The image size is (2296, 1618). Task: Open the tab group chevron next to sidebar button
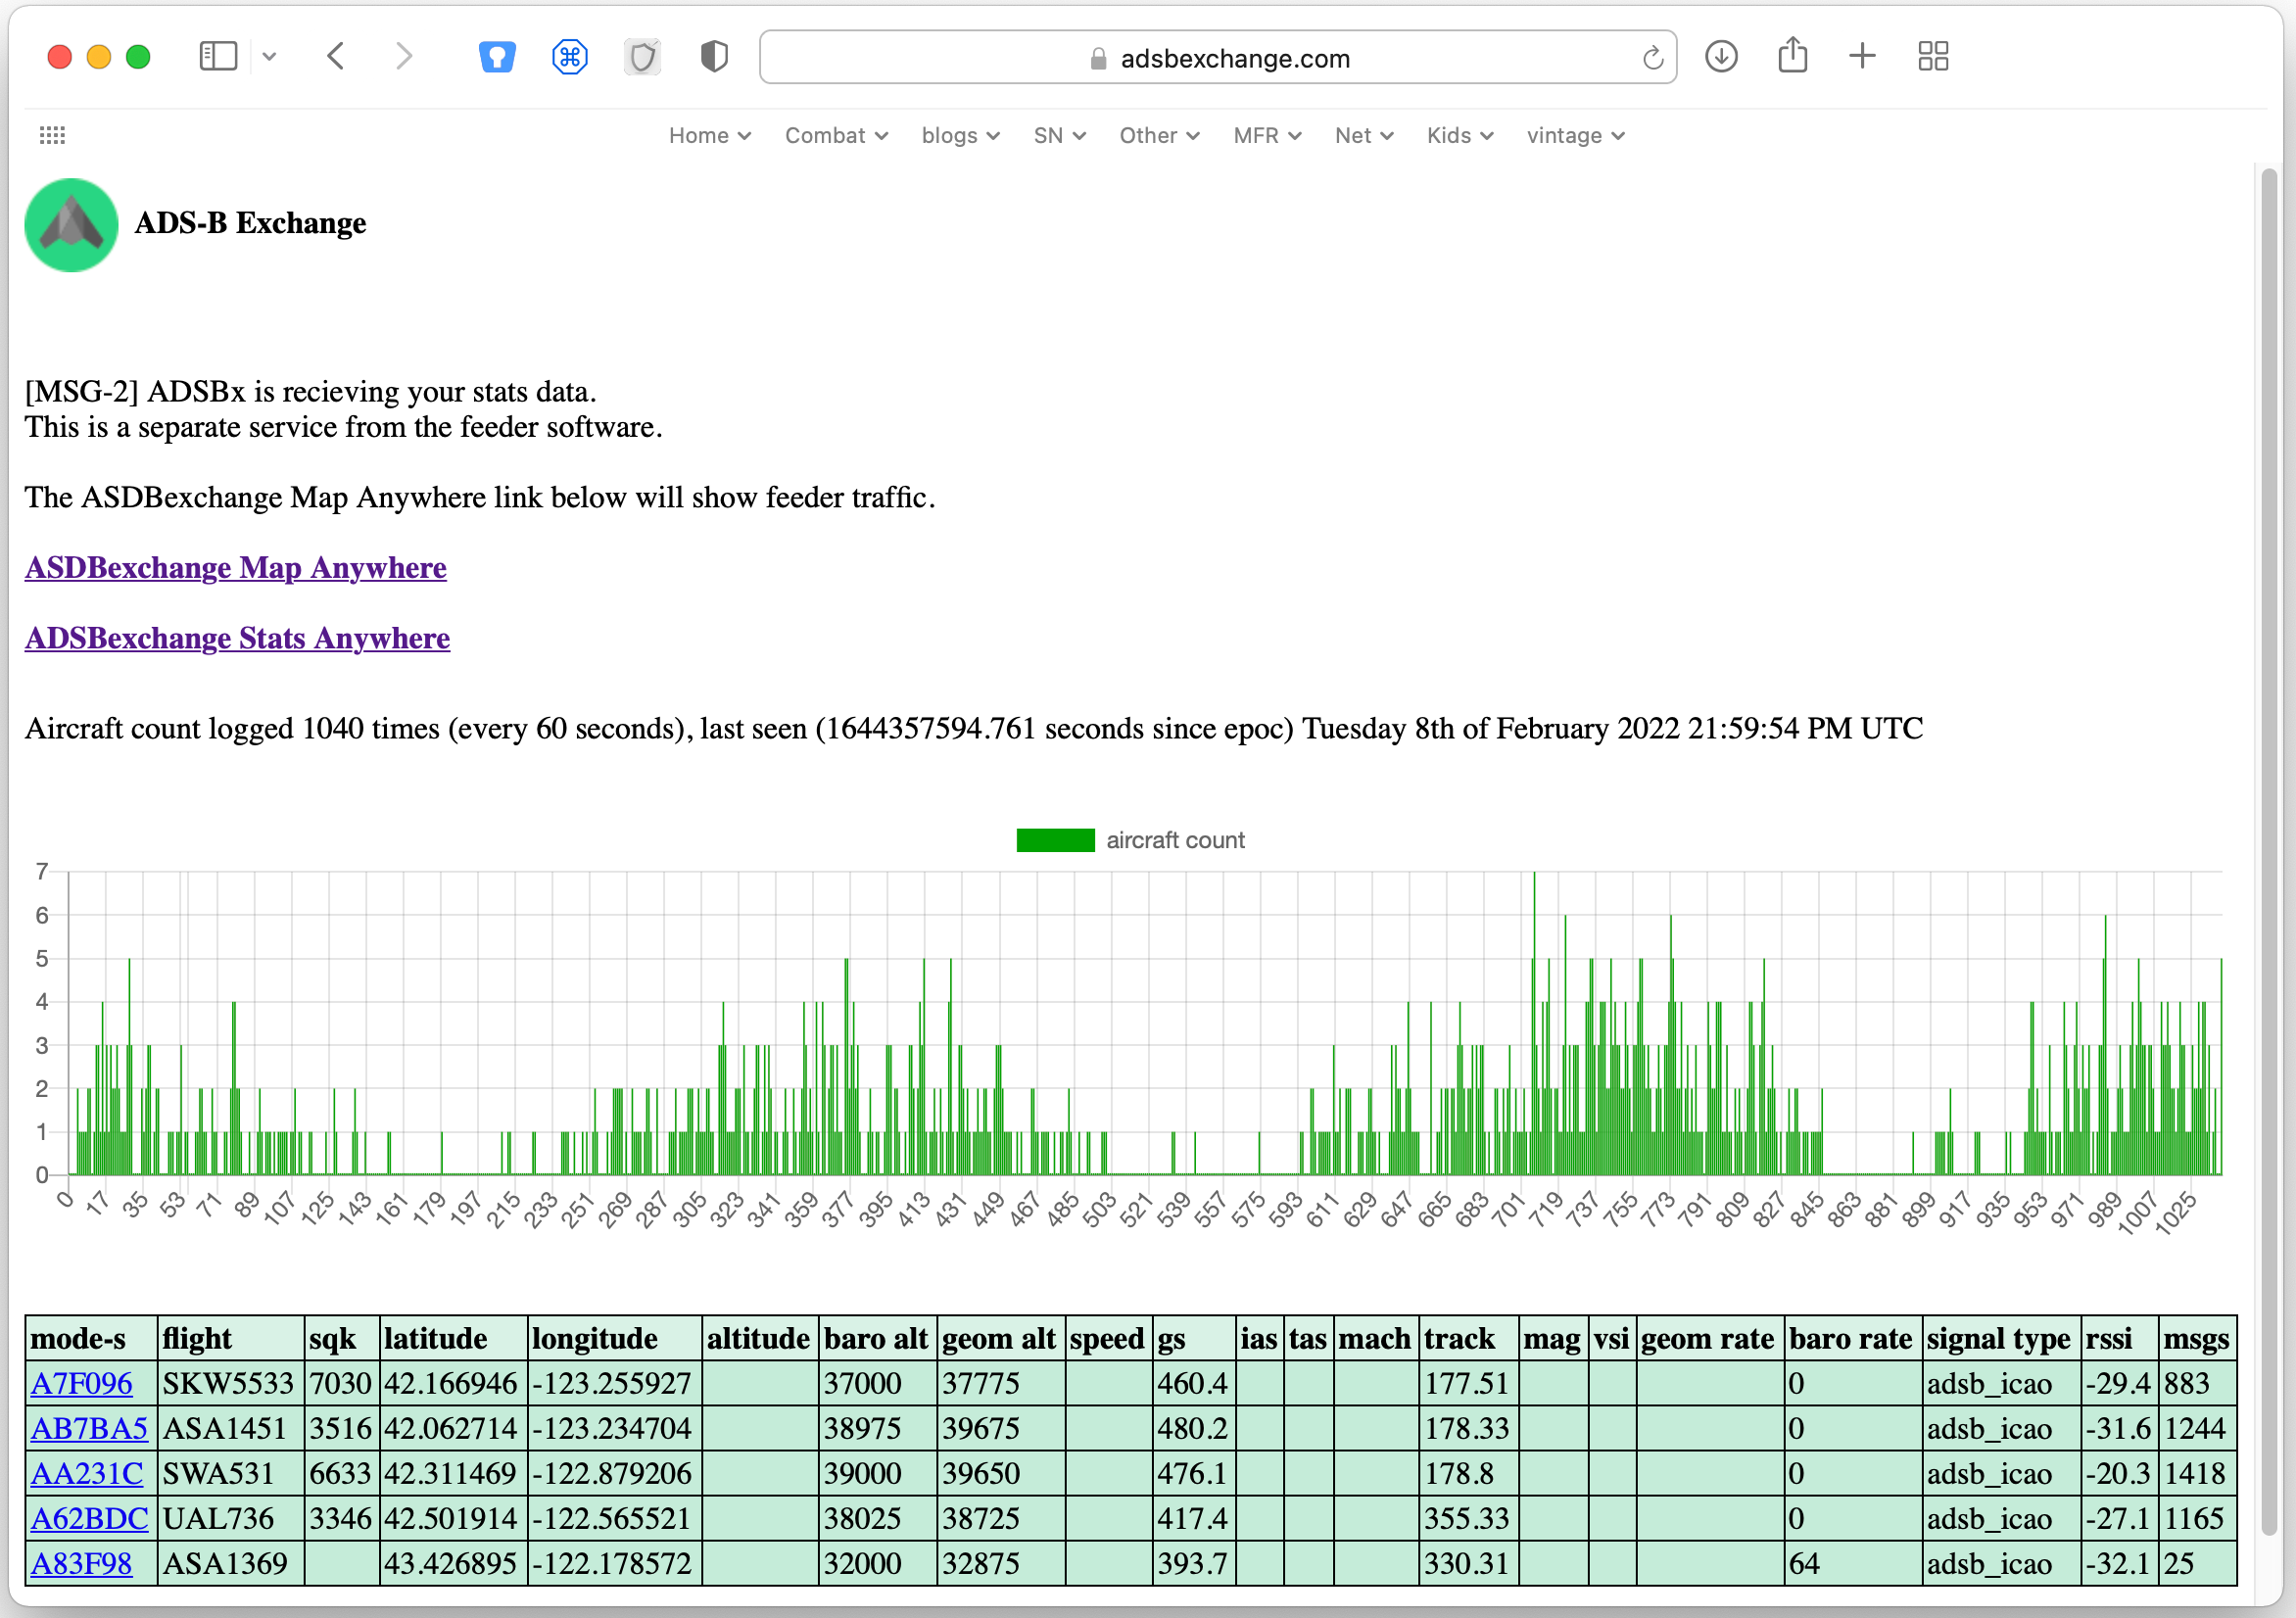(268, 57)
